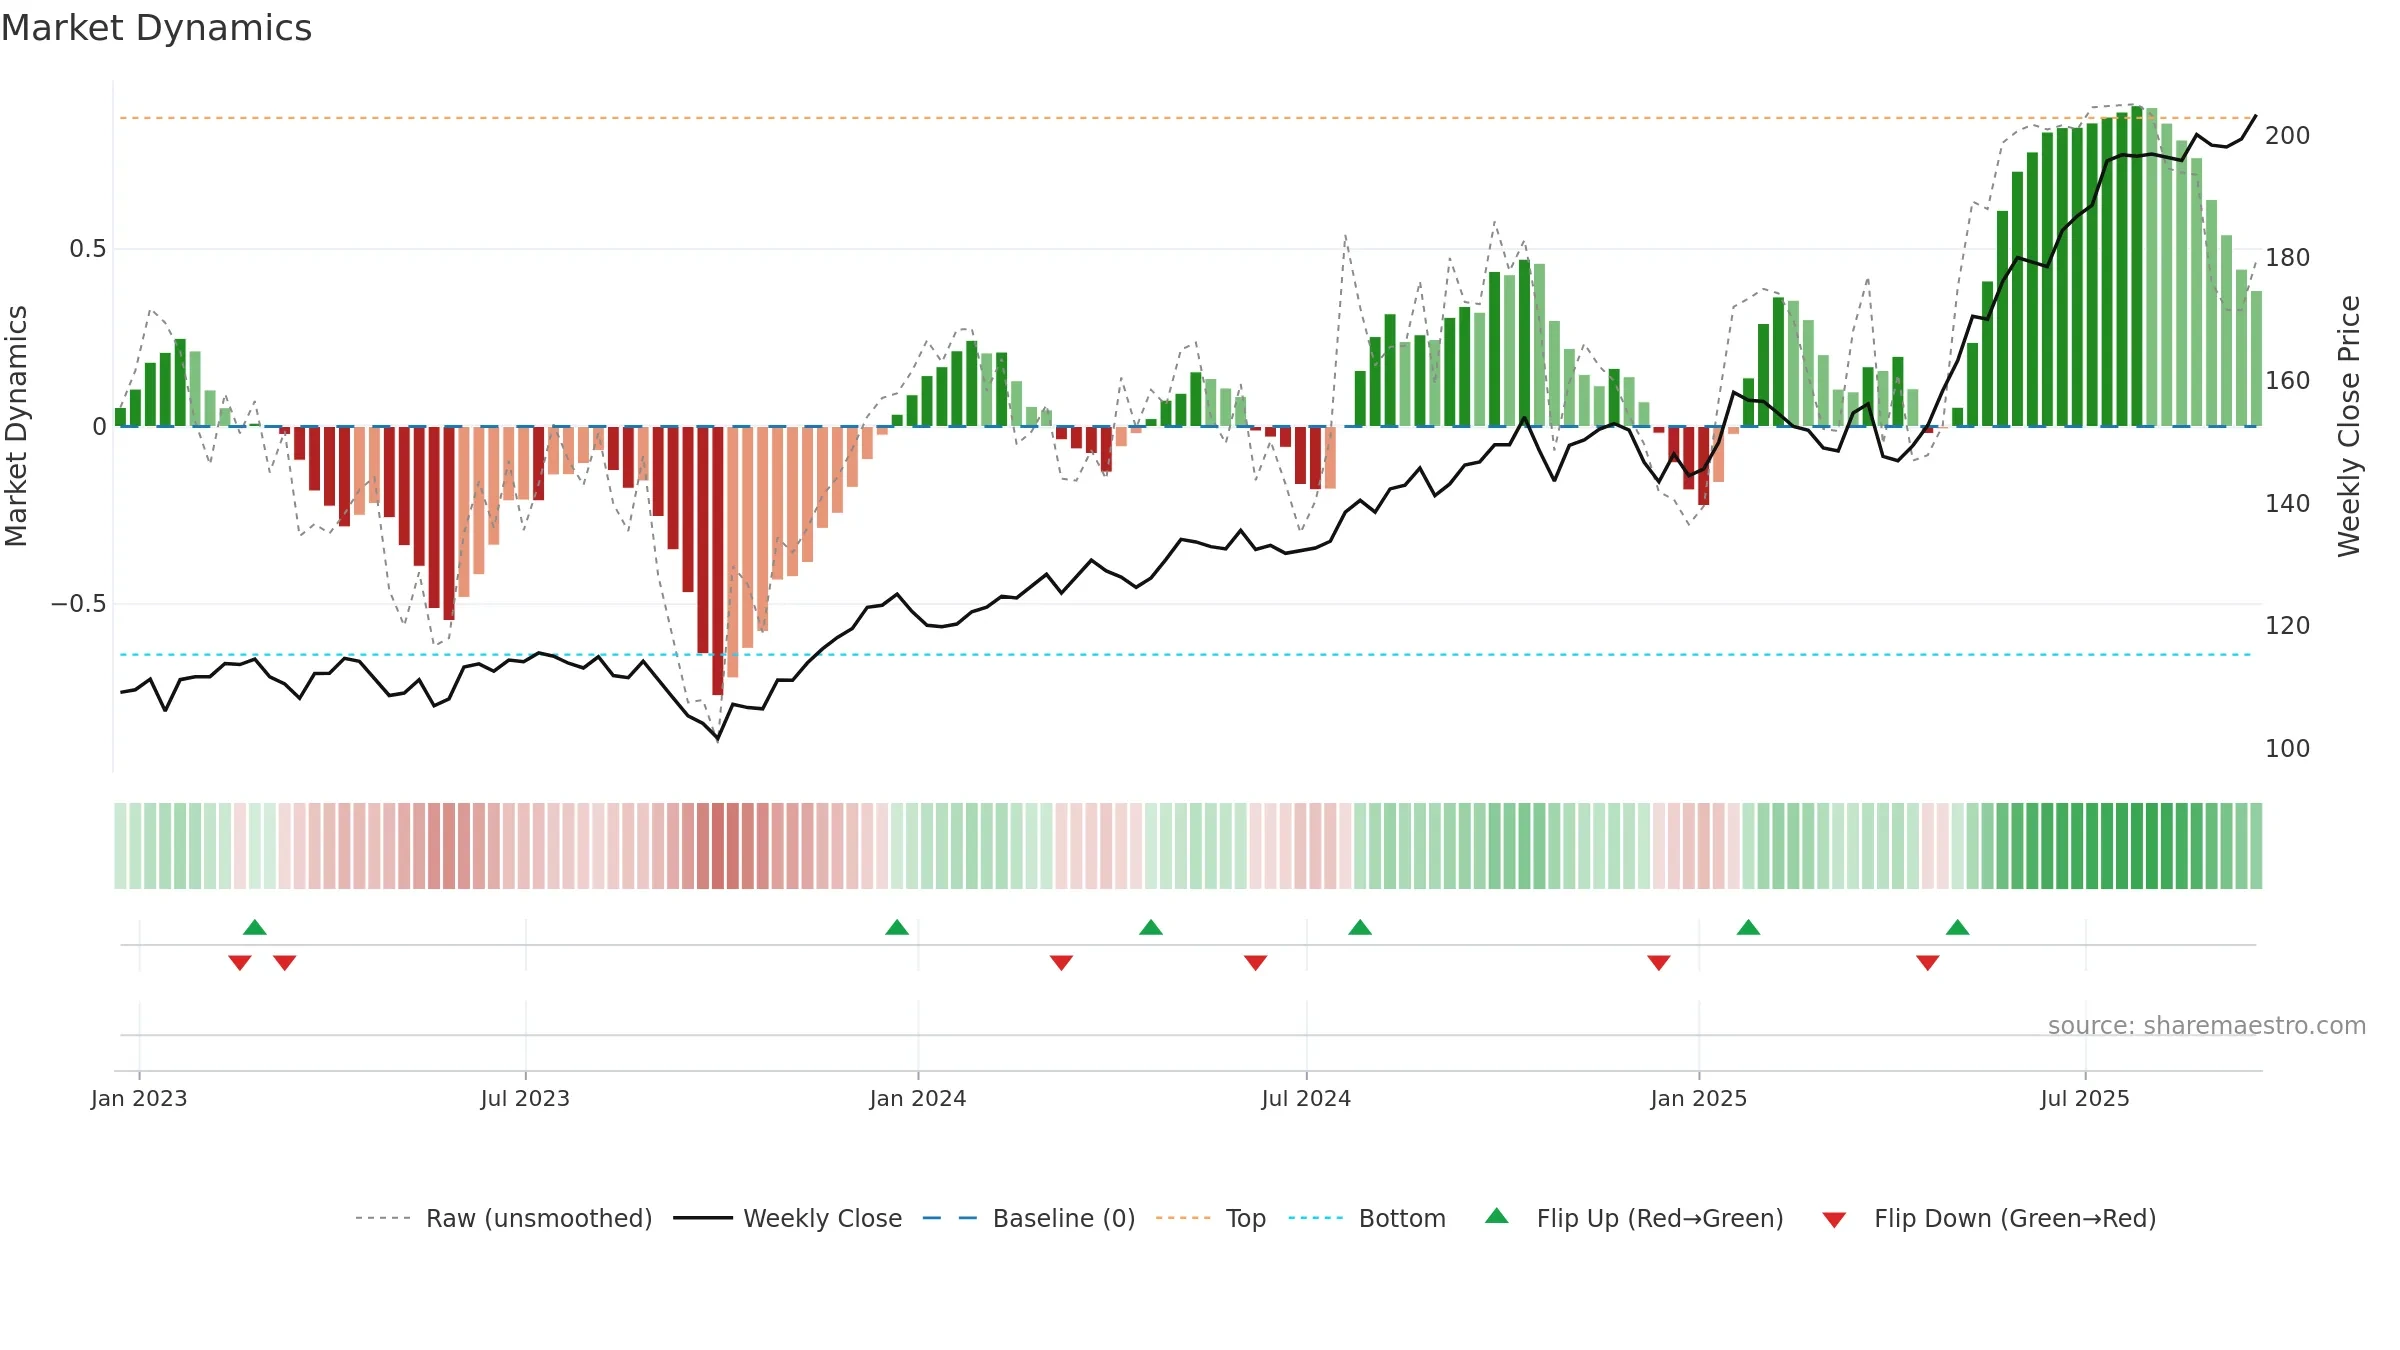2400x1350 pixels.
Task: Click the first flip-up marker in early 2023
Action: coord(255,927)
